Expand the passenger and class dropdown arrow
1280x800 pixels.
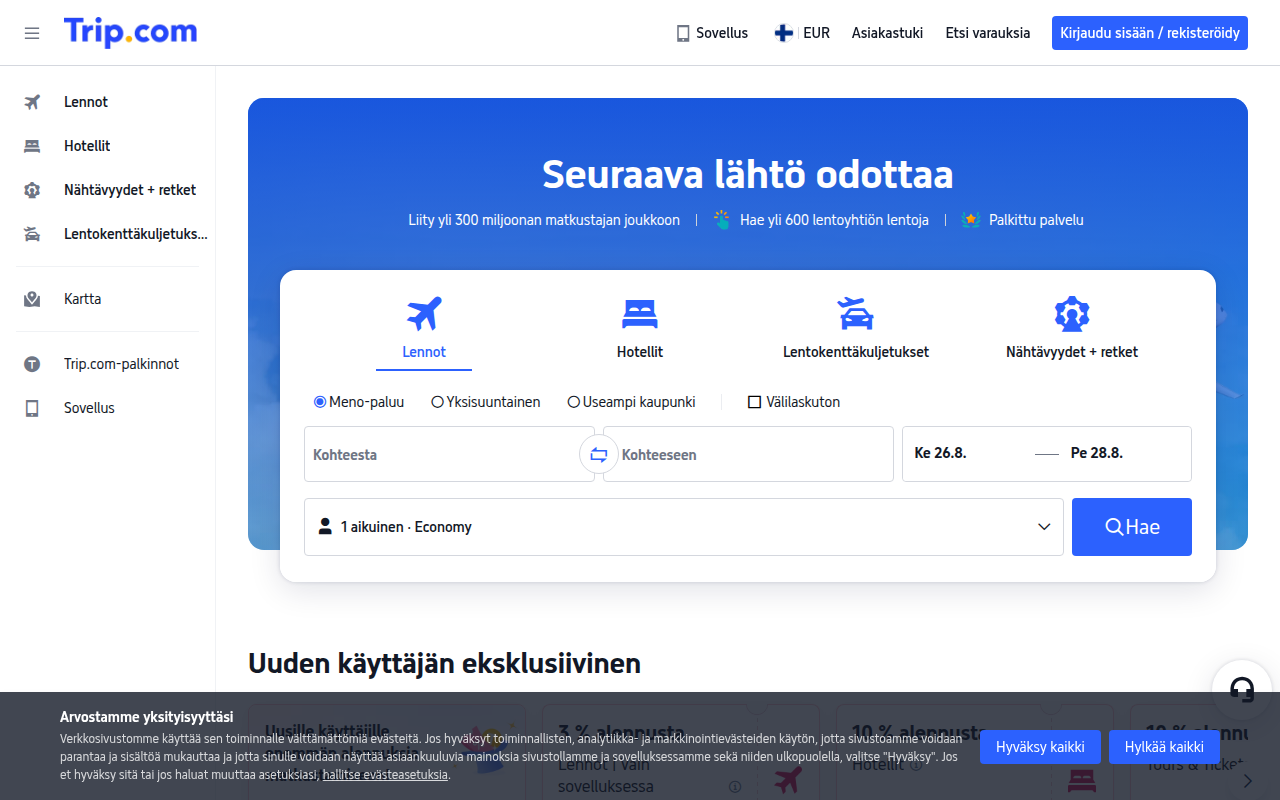1044,527
